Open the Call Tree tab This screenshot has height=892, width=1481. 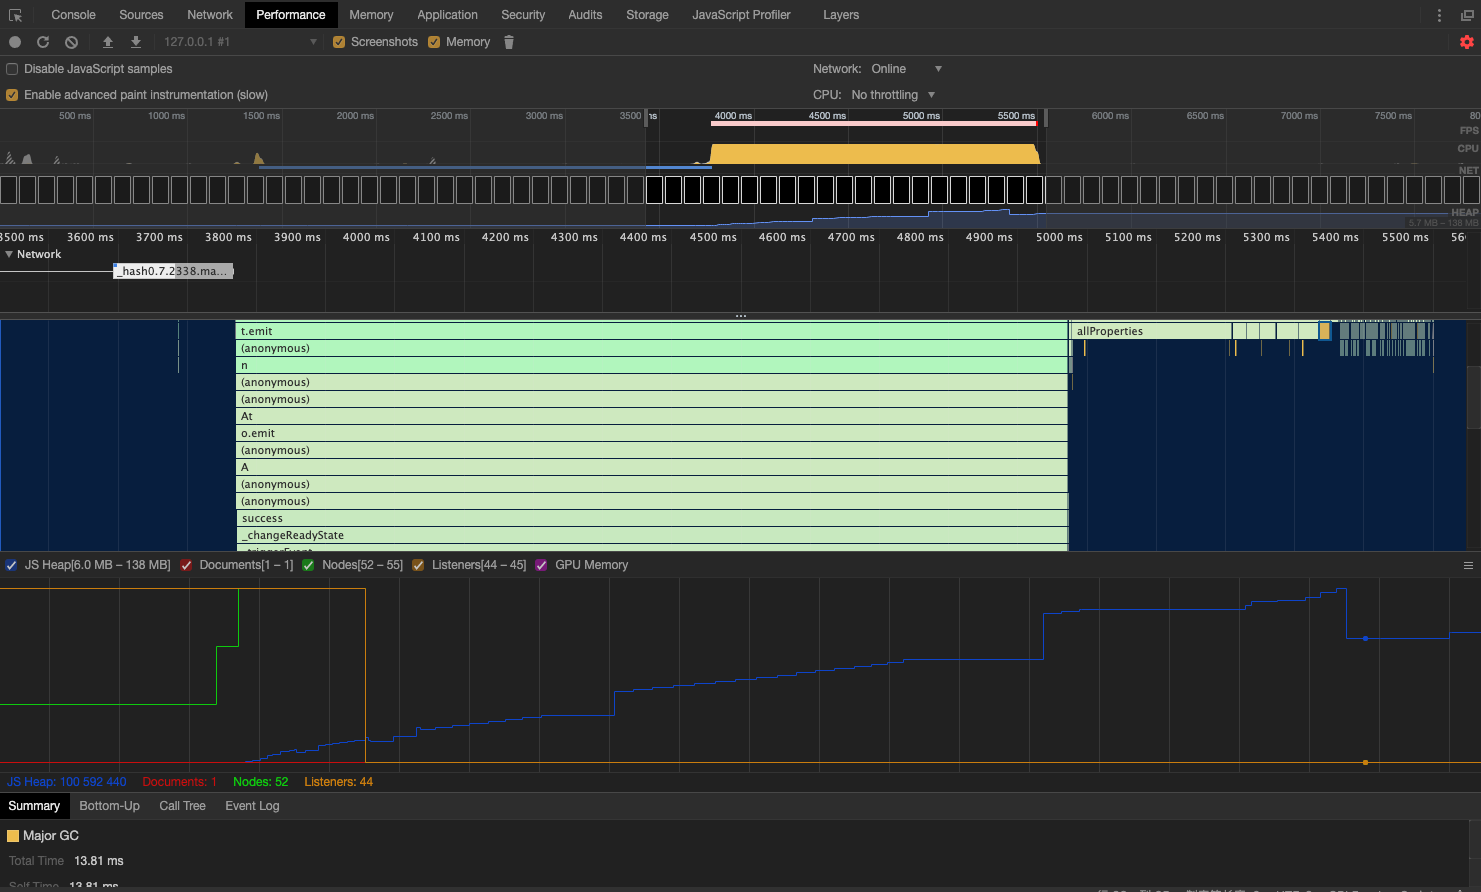[183, 806]
